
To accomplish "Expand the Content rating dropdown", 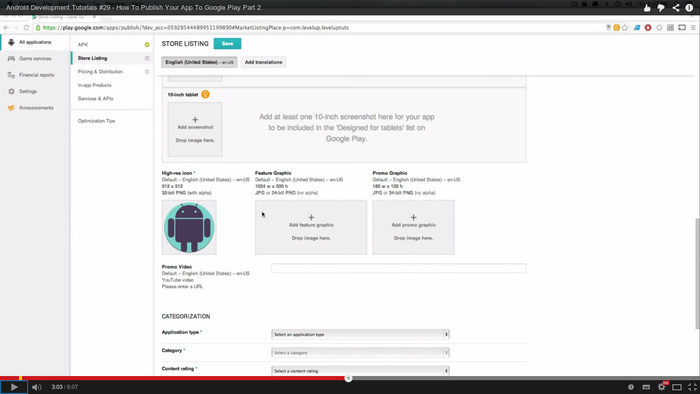I will coord(360,370).
